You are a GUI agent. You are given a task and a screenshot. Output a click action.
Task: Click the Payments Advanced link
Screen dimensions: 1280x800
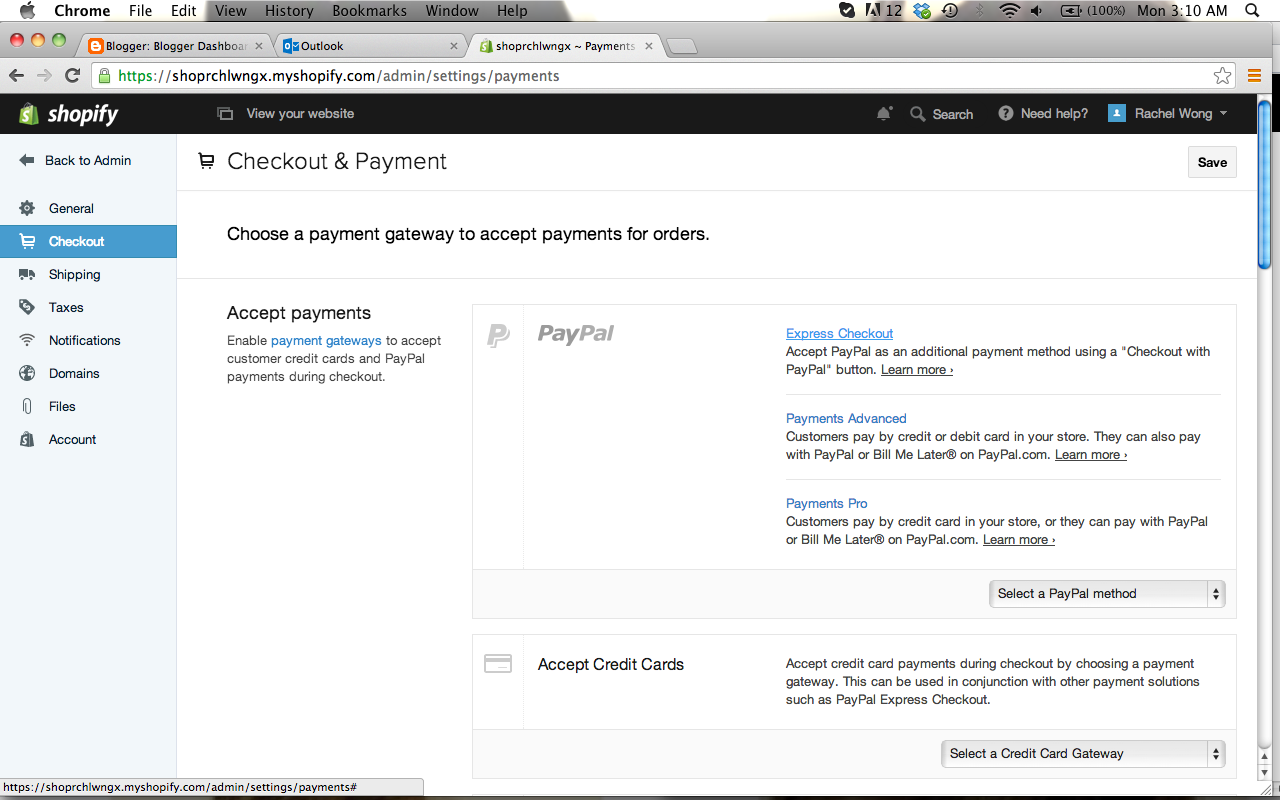coord(846,419)
